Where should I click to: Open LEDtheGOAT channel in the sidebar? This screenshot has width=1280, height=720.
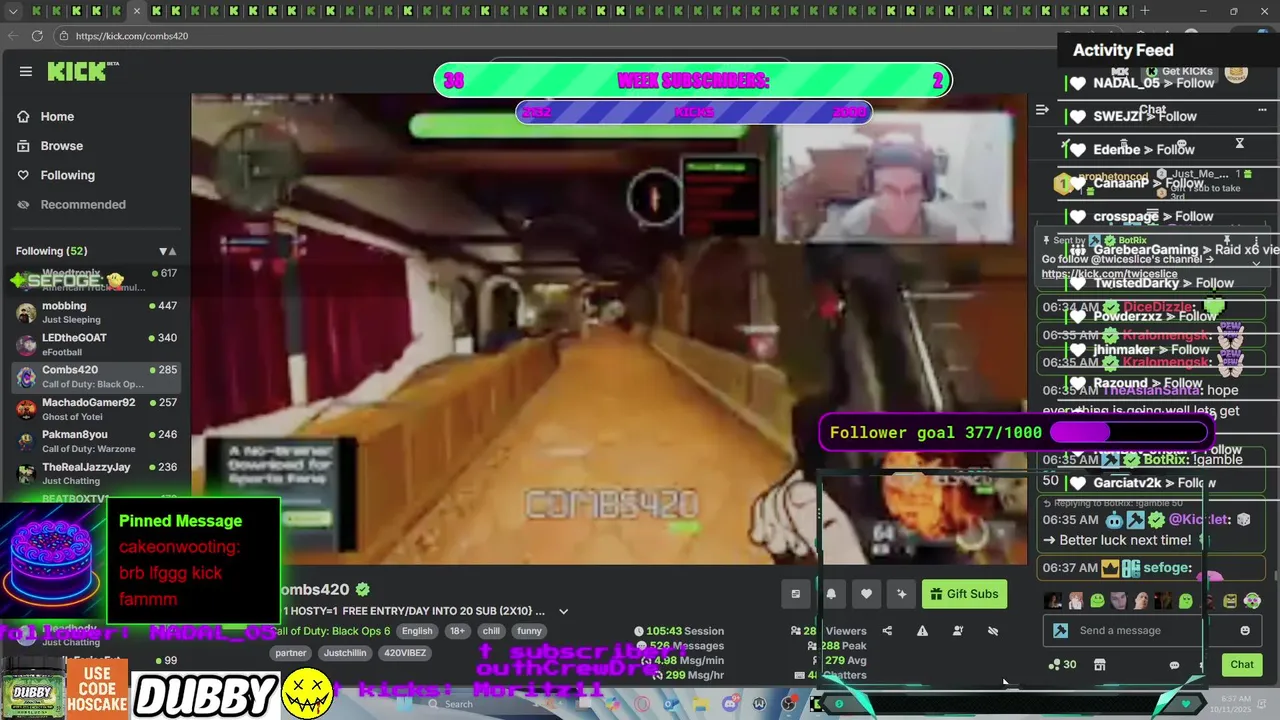coord(96,344)
